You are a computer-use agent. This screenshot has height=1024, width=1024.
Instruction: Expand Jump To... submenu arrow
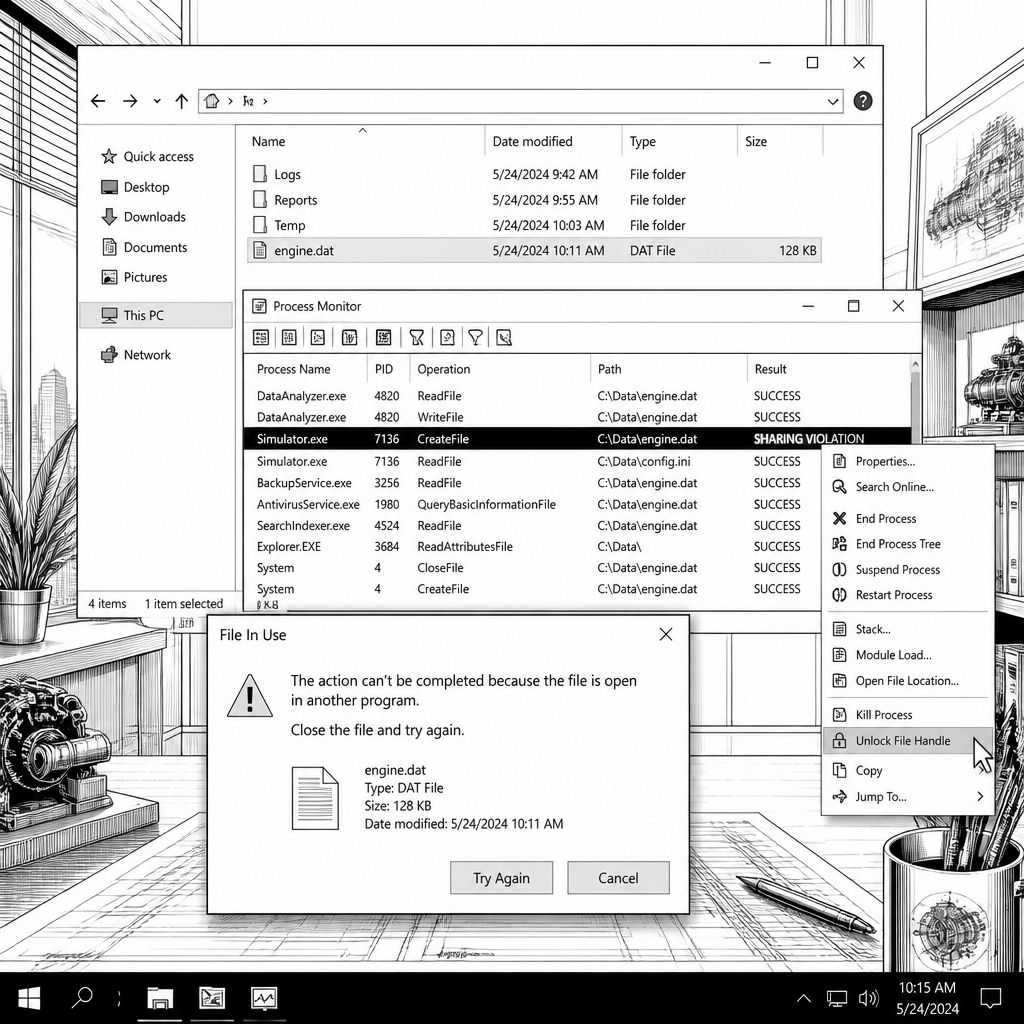tap(980, 796)
